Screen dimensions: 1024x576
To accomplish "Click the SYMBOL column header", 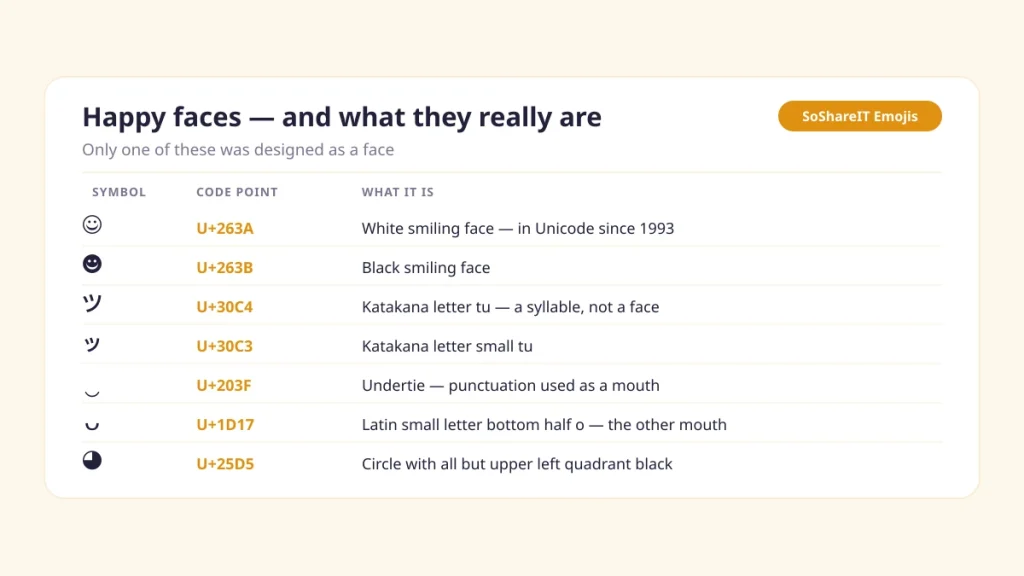I will click(x=119, y=192).
